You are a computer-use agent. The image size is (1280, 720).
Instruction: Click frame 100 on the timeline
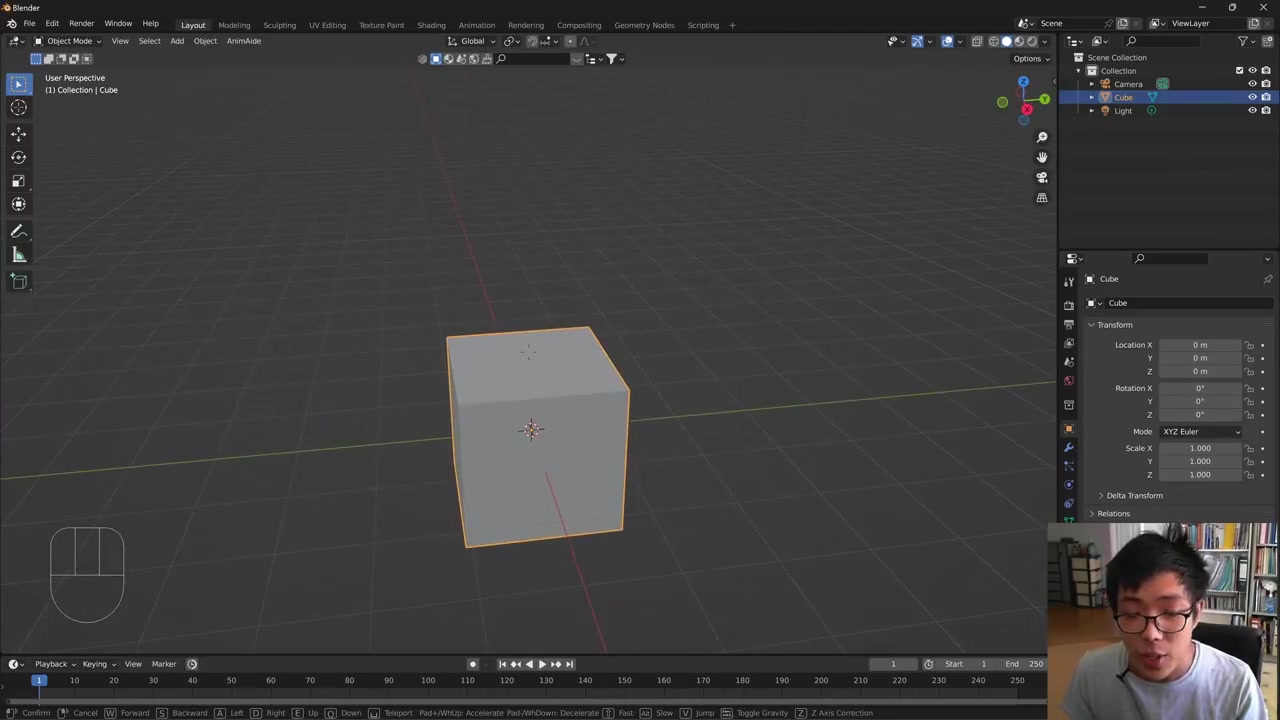(x=428, y=681)
